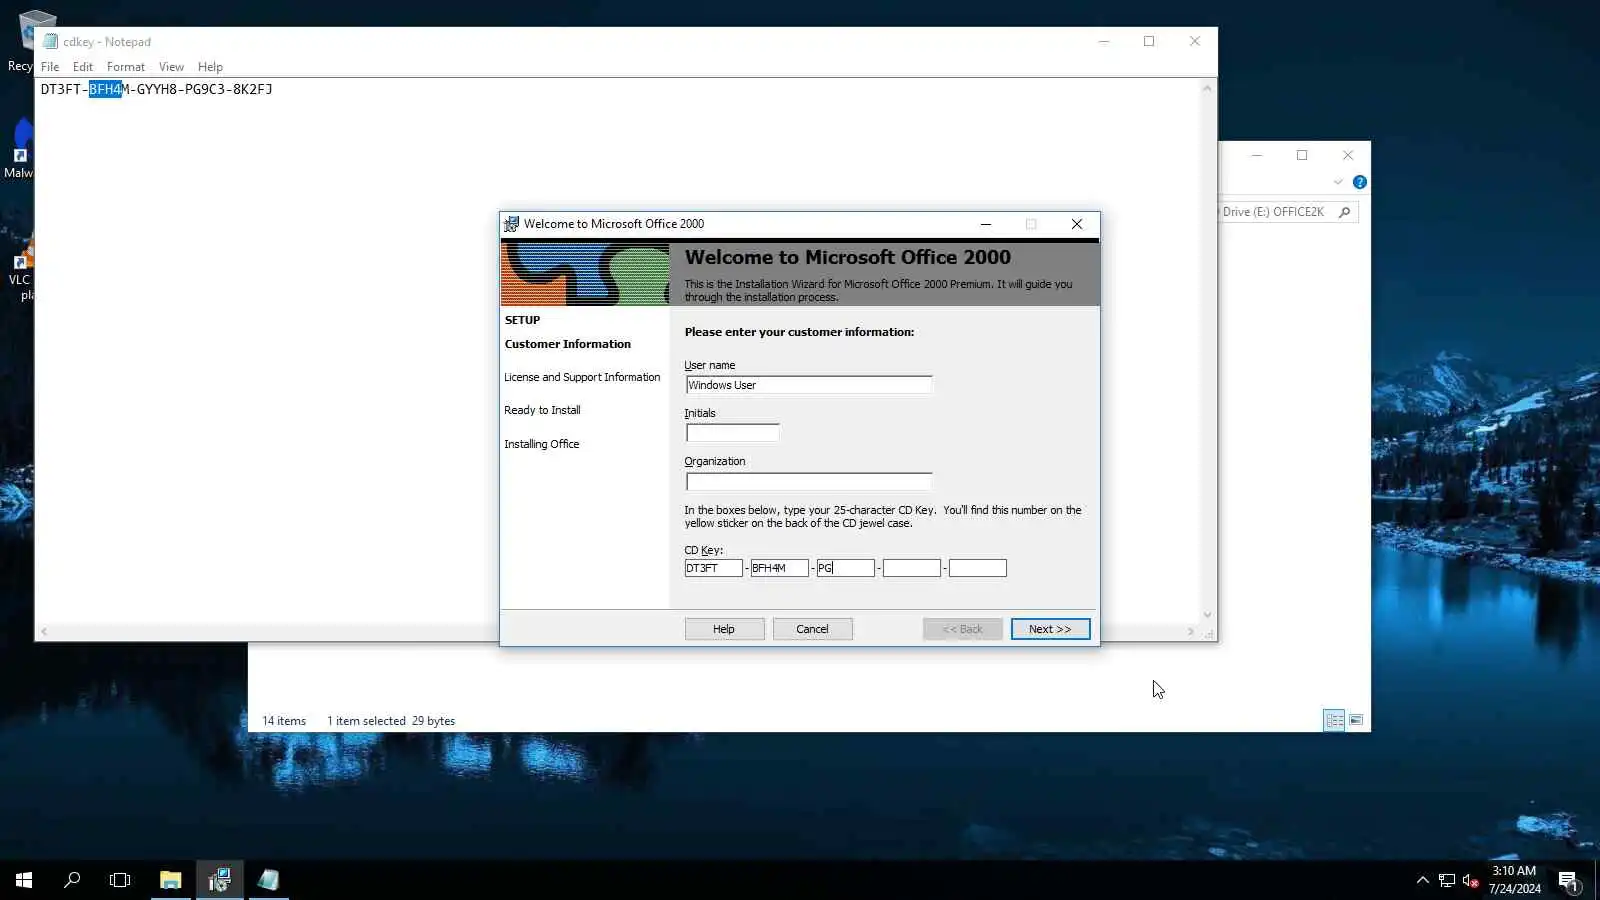Screen dimensions: 1600x900
Task: Click the CD key text in Notepad
Action: point(156,89)
